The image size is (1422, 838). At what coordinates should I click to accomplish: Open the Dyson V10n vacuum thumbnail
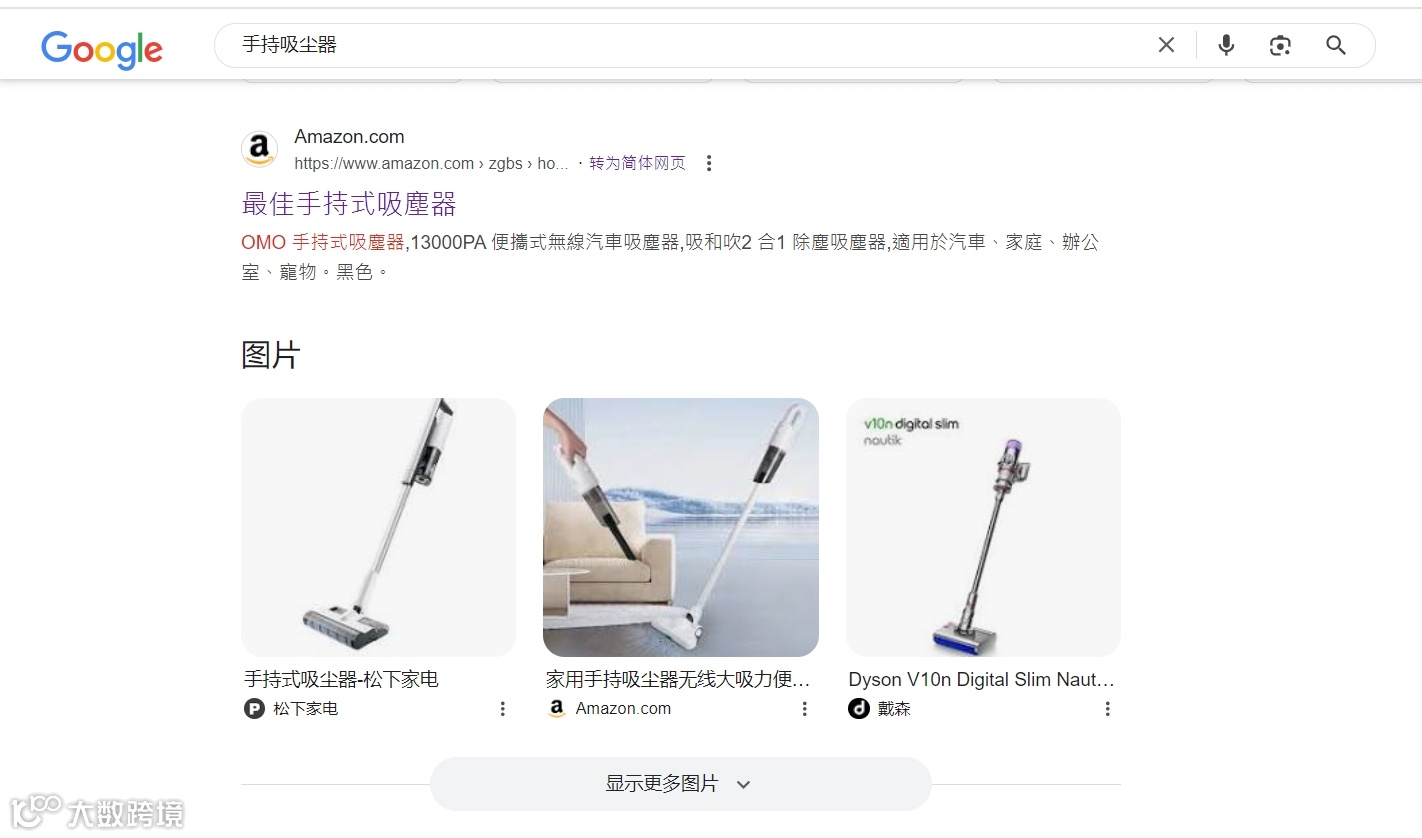983,527
